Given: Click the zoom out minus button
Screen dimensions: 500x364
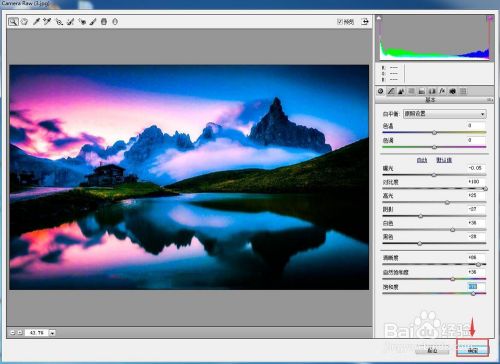Looking at the screenshot, I should click(13, 332).
